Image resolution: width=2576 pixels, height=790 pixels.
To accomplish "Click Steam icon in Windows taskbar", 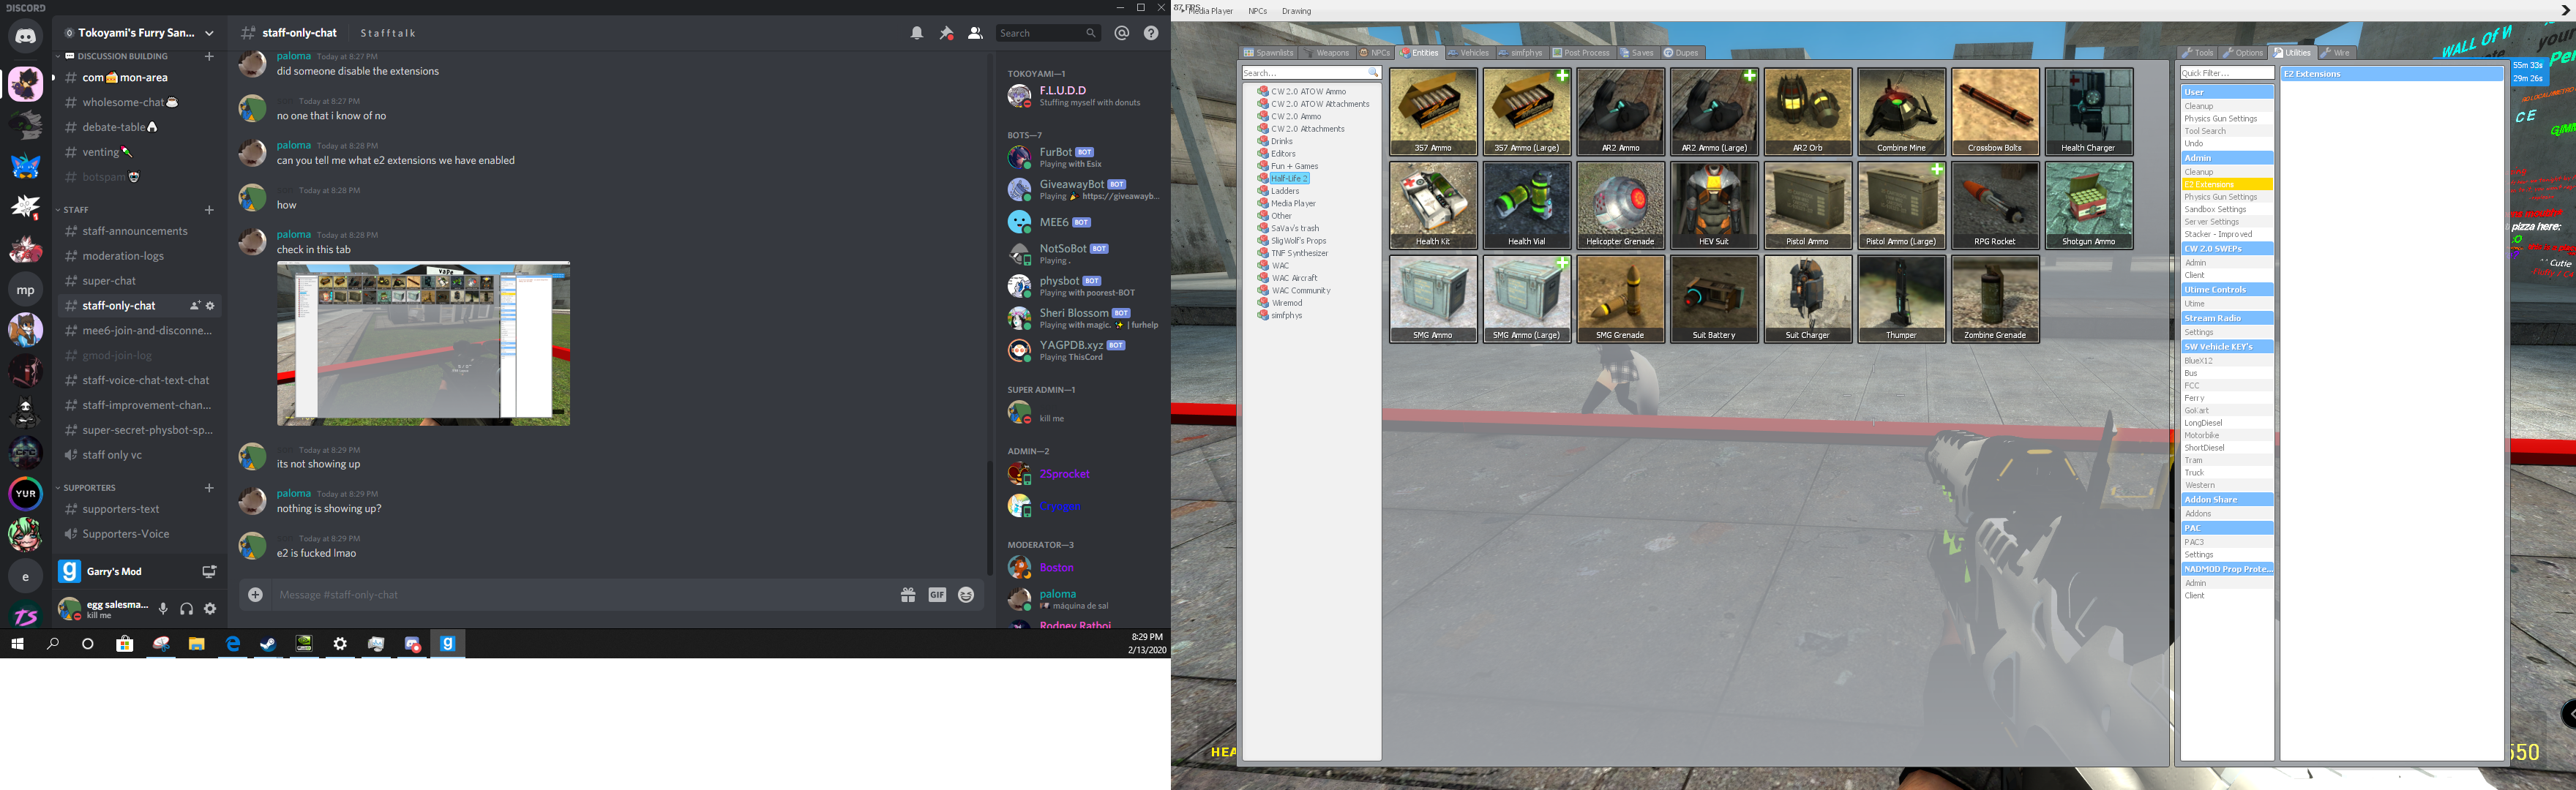I will (x=268, y=644).
